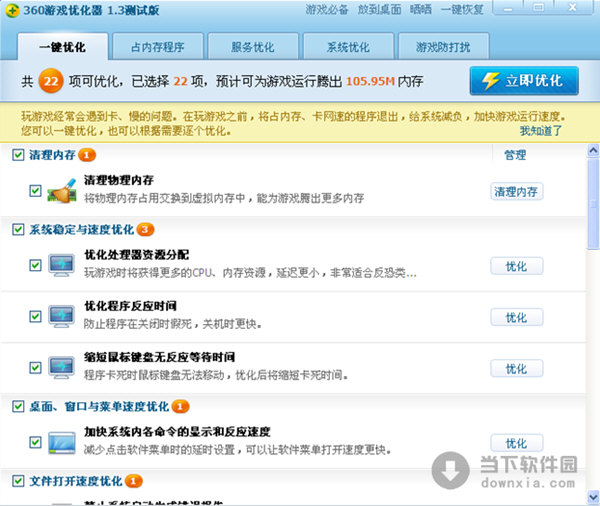The image size is (600, 506).
Task: Open the 占内存程序 tab
Action: (x=158, y=47)
